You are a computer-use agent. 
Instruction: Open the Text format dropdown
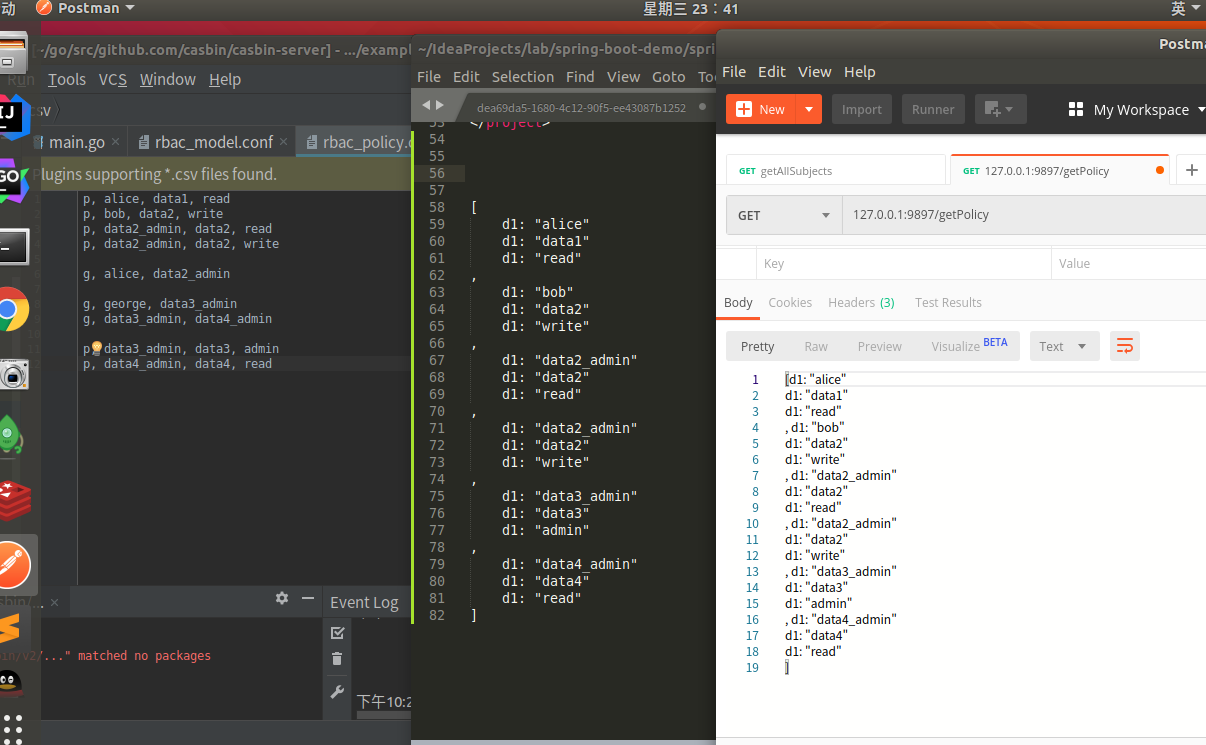[1064, 346]
